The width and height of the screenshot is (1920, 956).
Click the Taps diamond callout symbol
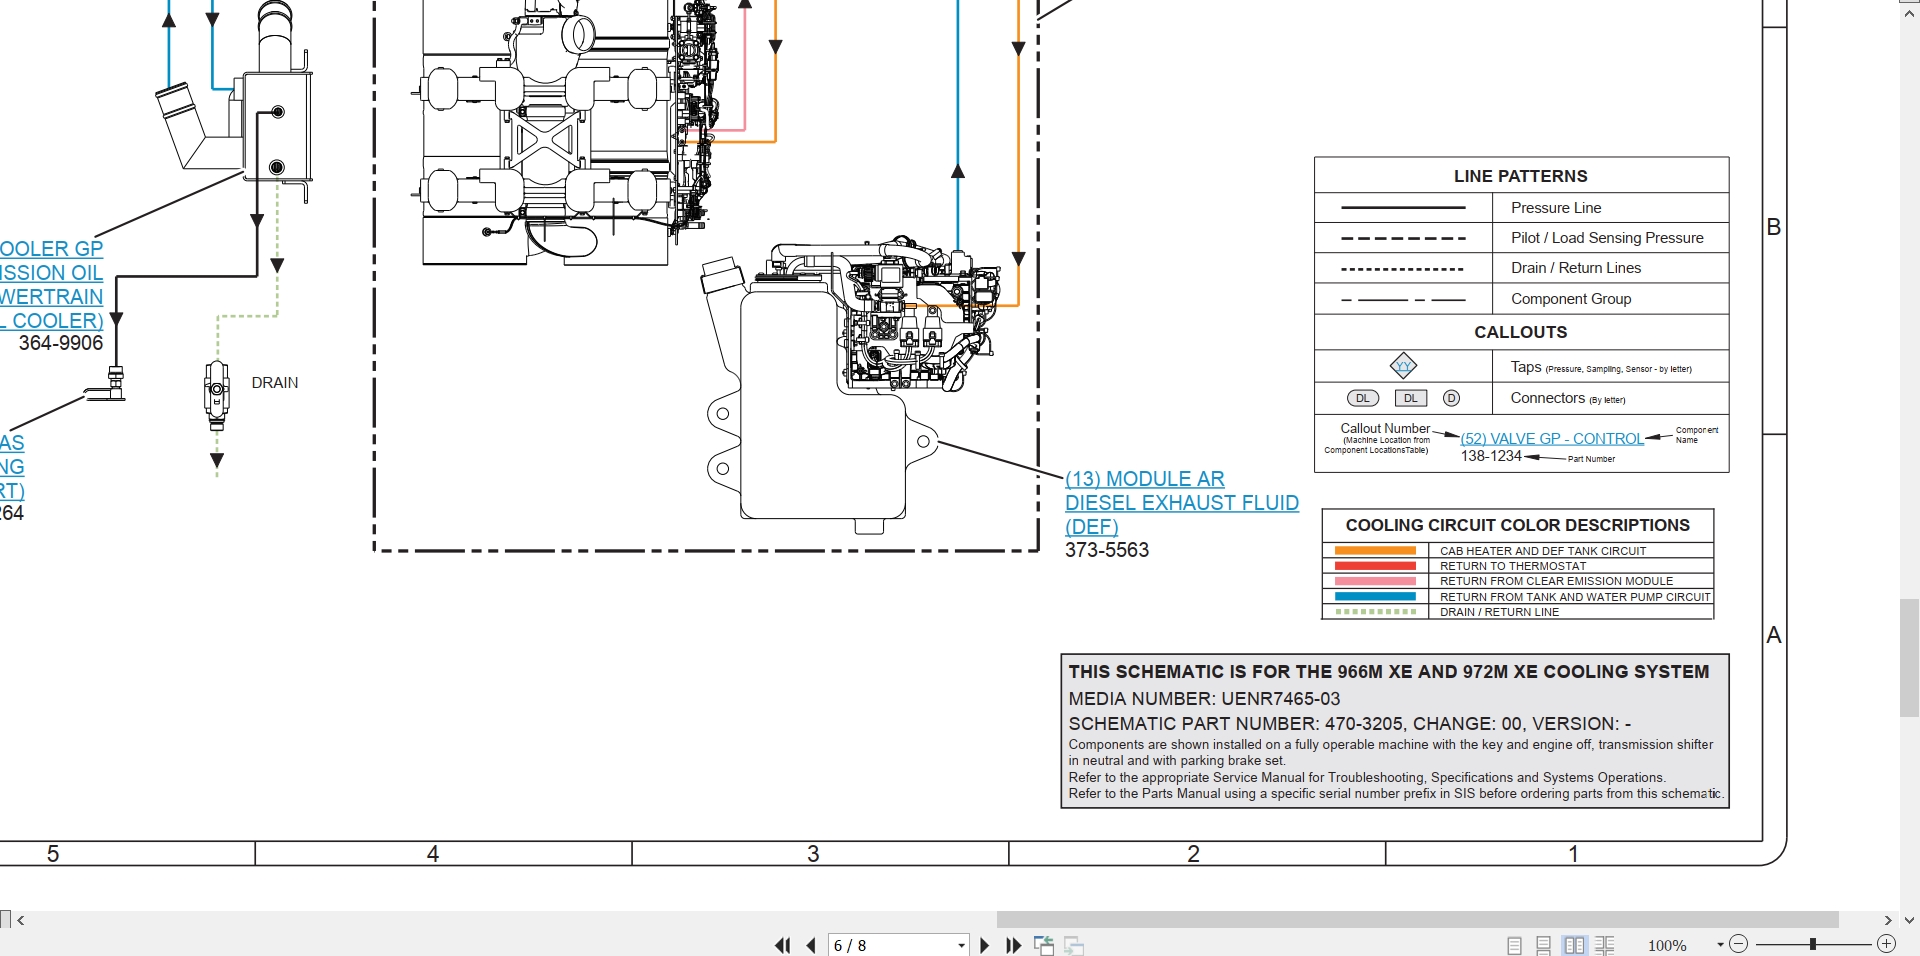(x=1403, y=366)
